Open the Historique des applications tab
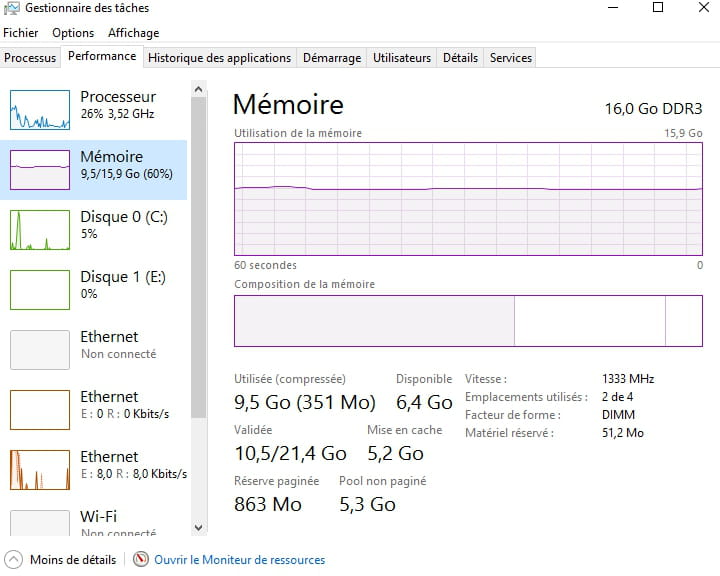 [x=219, y=58]
